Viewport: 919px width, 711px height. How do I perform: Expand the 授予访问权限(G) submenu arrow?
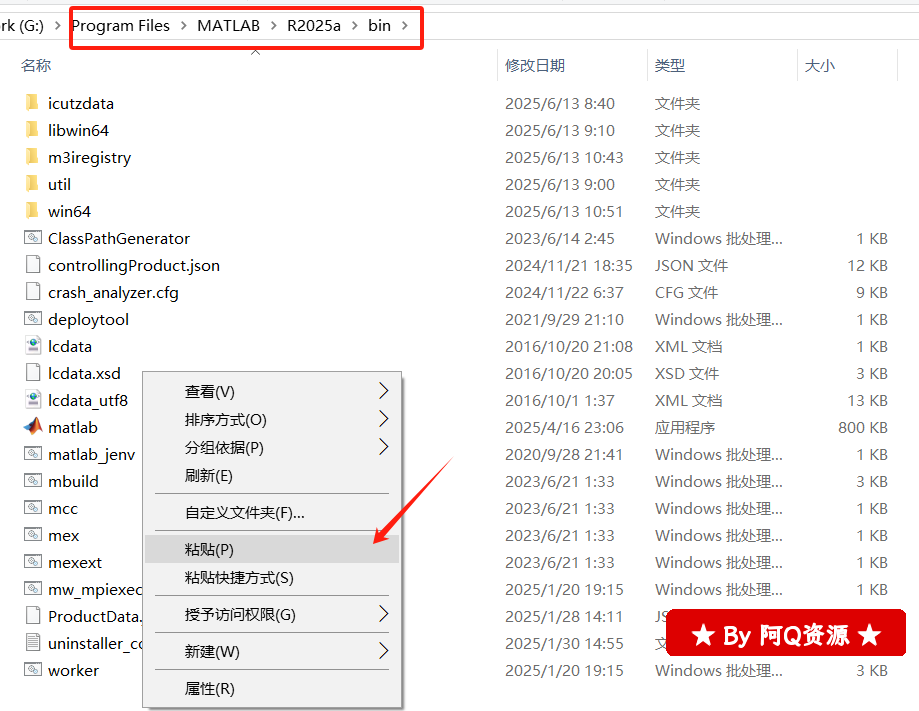point(384,614)
